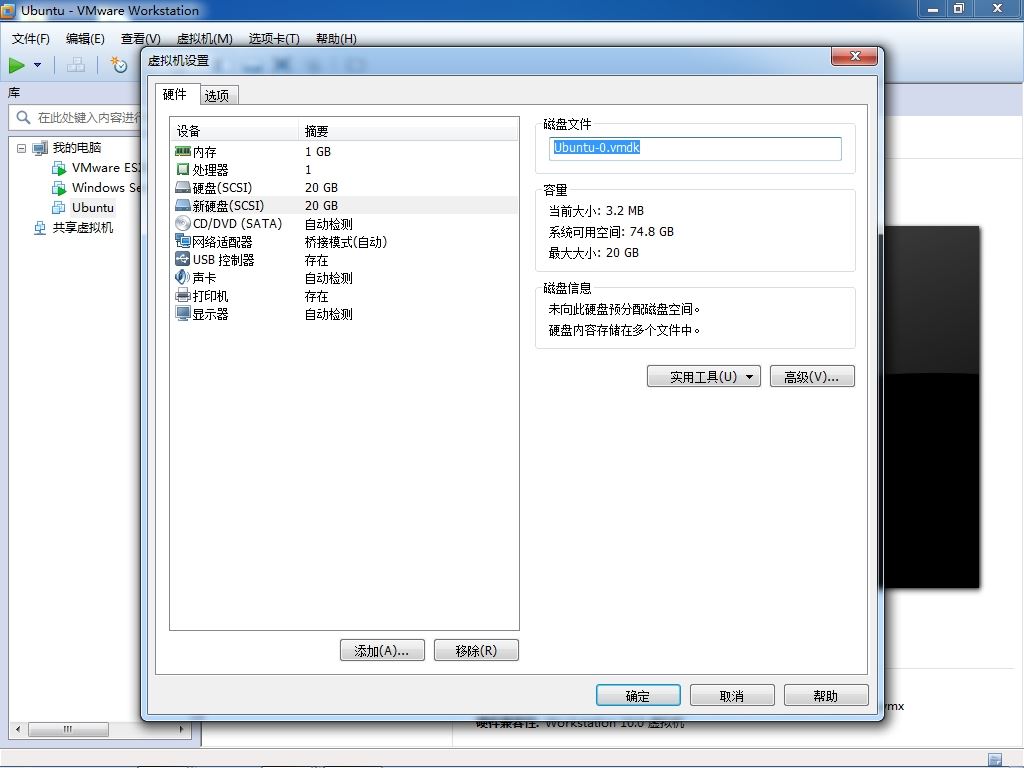Click the new hard disk (SCSI) drive icon
The width and height of the screenshot is (1024, 768).
tap(183, 206)
